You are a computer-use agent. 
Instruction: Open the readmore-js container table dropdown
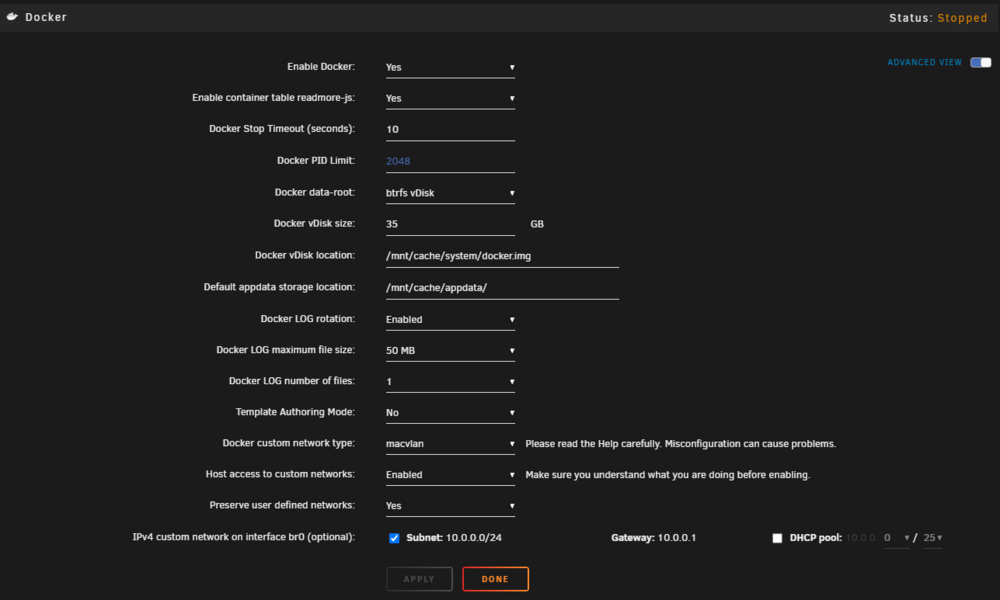coord(450,98)
